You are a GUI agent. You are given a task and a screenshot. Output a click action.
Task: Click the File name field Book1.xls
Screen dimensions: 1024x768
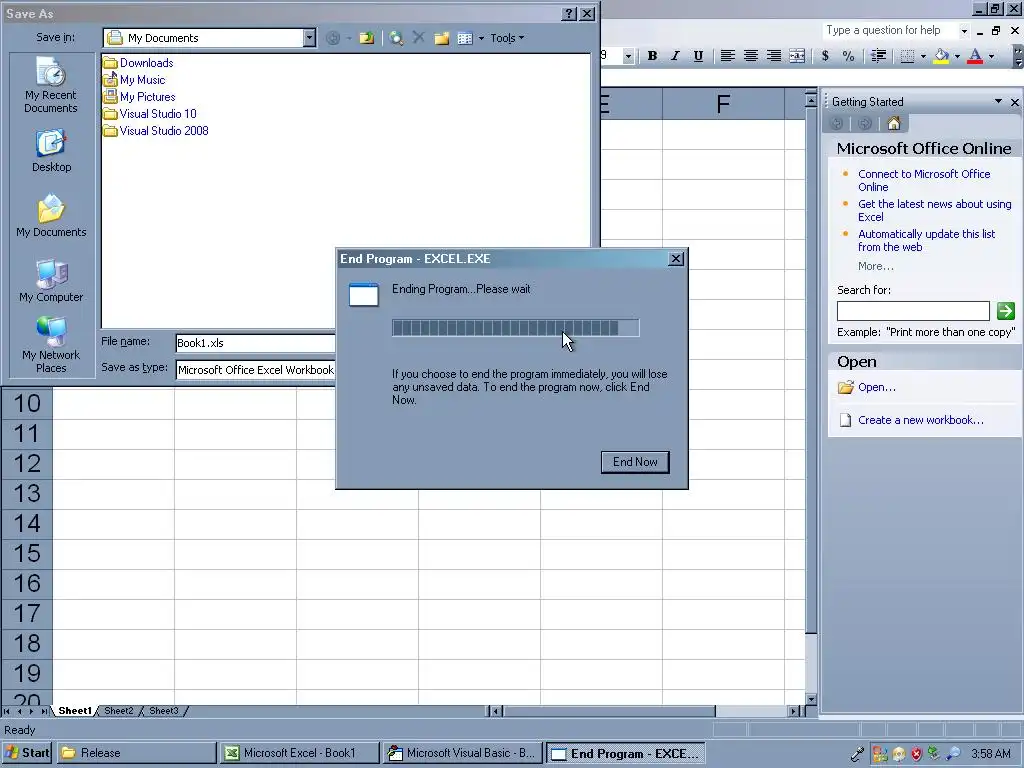pos(255,343)
